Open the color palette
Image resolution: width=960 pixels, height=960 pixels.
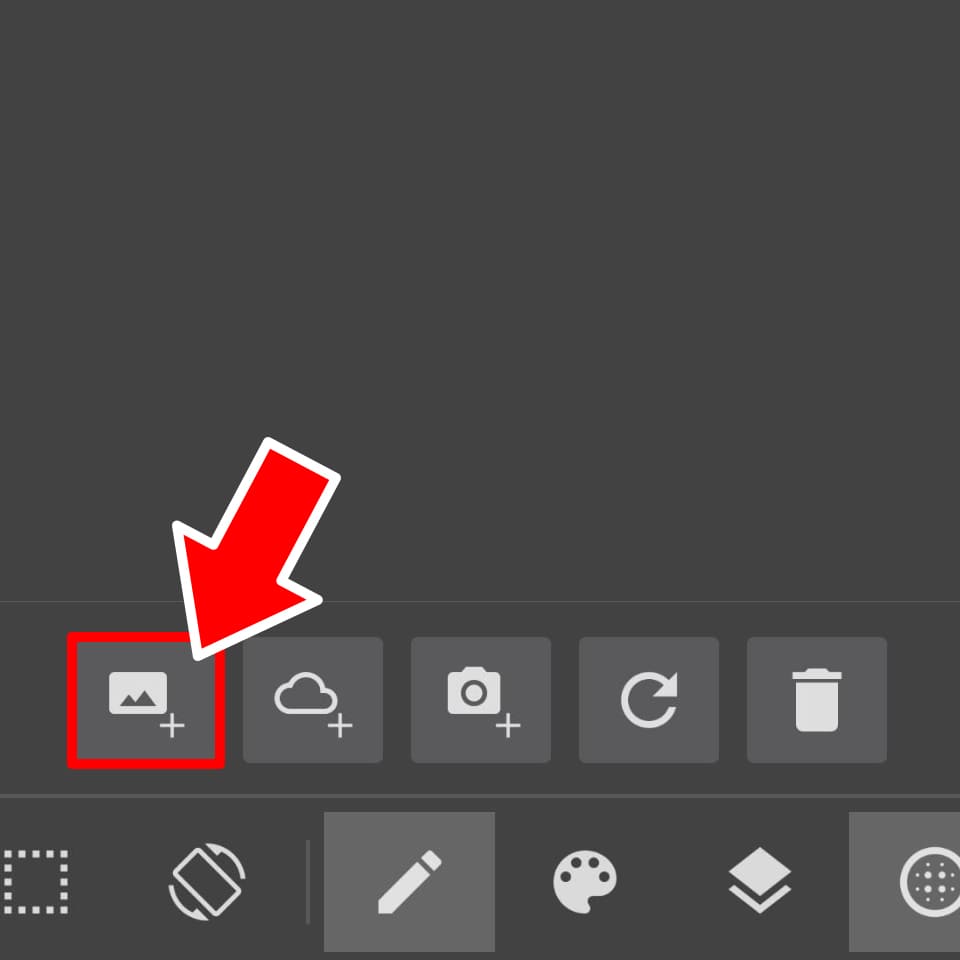click(x=585, y=882)
